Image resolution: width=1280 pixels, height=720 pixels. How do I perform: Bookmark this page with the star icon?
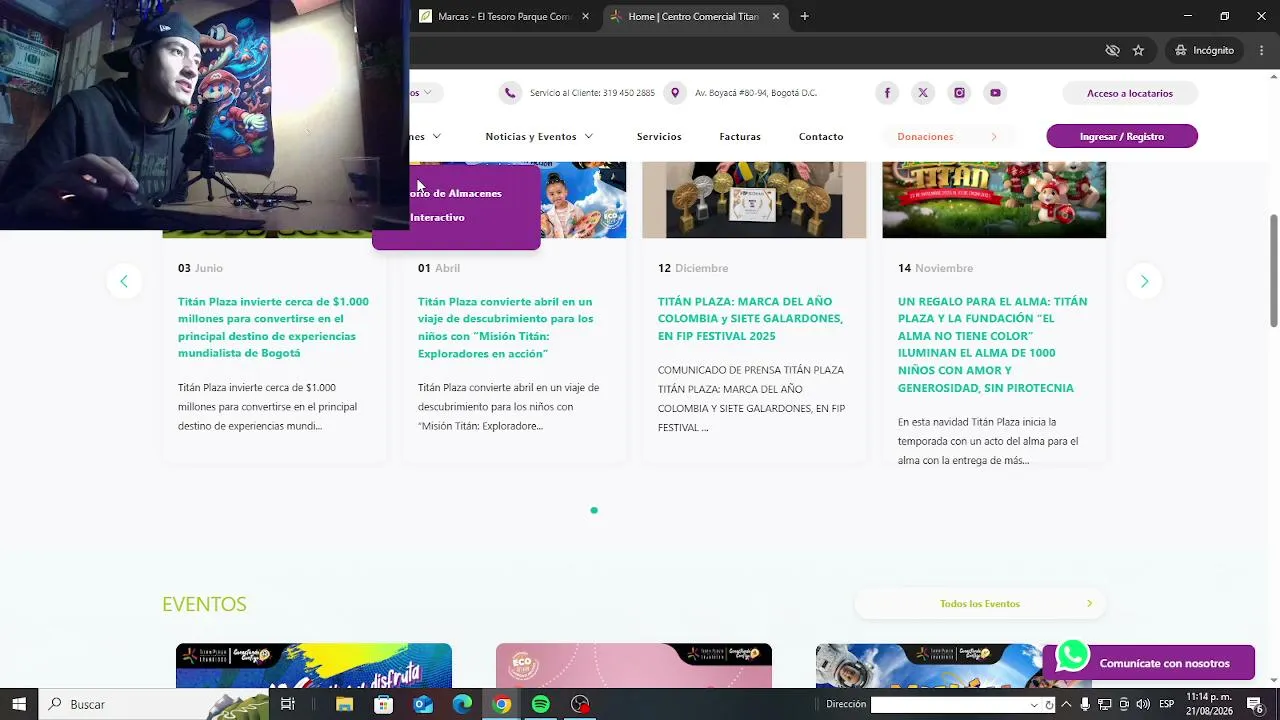click(x=1138, y=50)
